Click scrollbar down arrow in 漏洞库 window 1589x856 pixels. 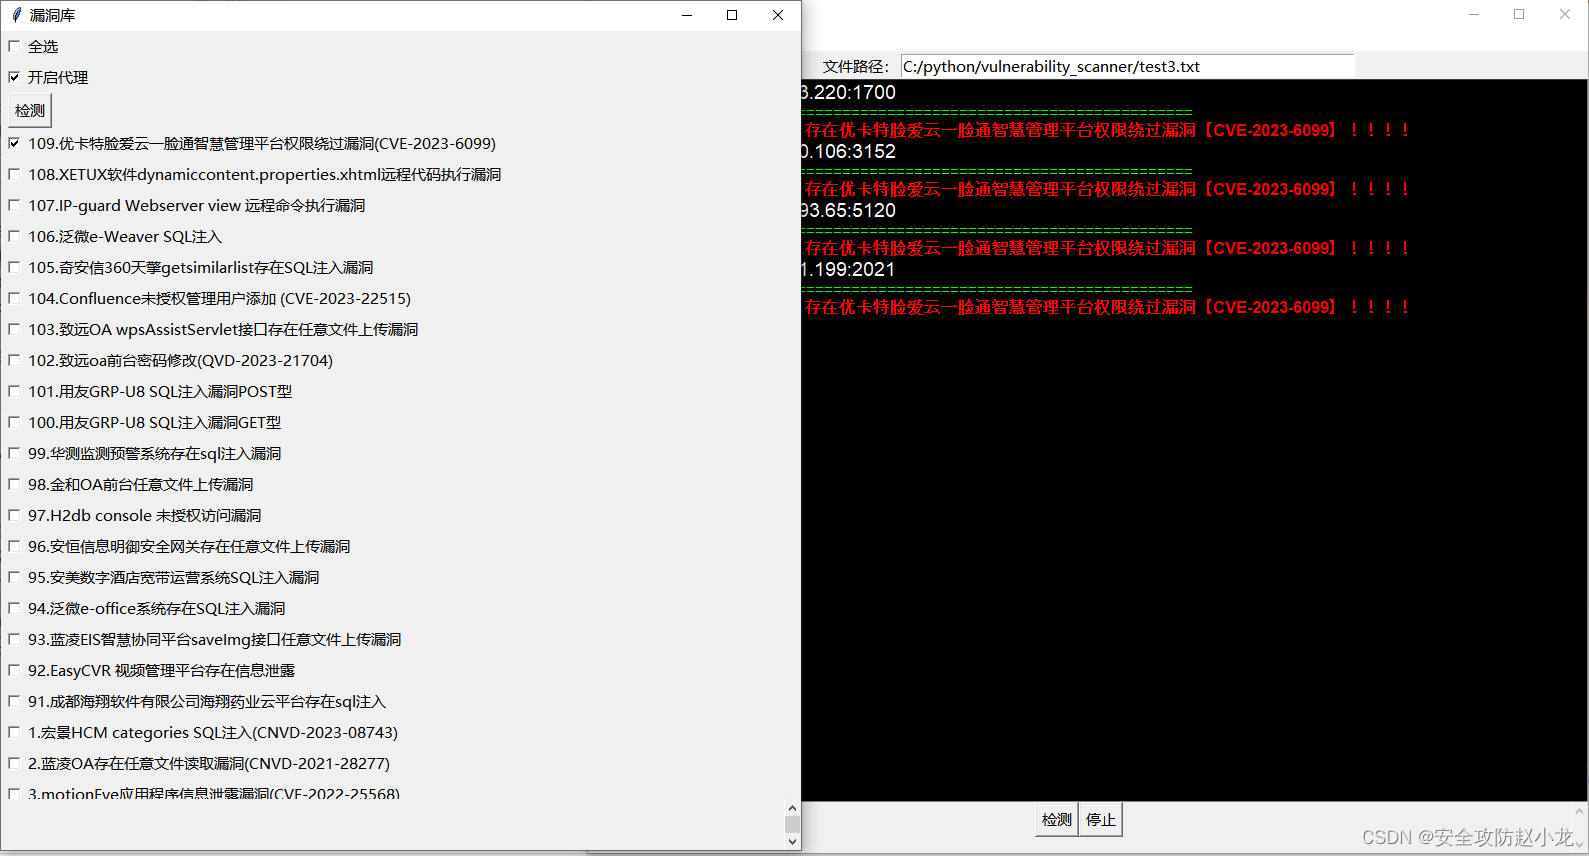click(792, 841)
